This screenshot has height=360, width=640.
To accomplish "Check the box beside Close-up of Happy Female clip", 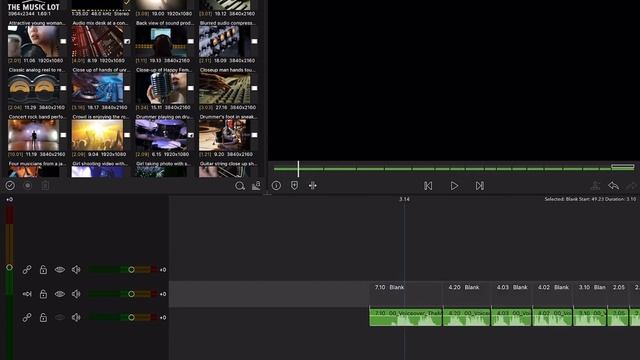I will tap(191, 88).
